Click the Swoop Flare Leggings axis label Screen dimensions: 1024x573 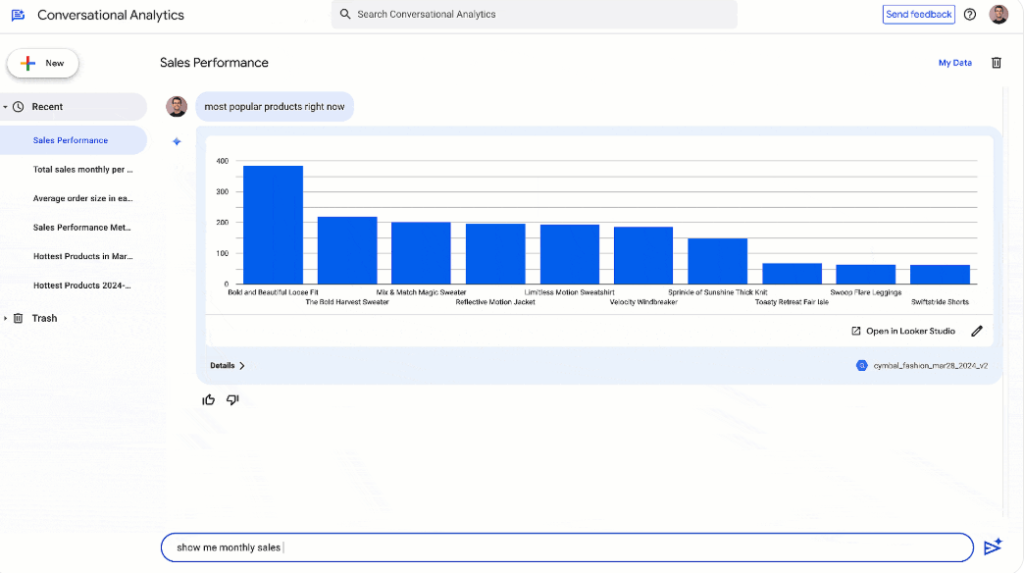tap(866, 293)
